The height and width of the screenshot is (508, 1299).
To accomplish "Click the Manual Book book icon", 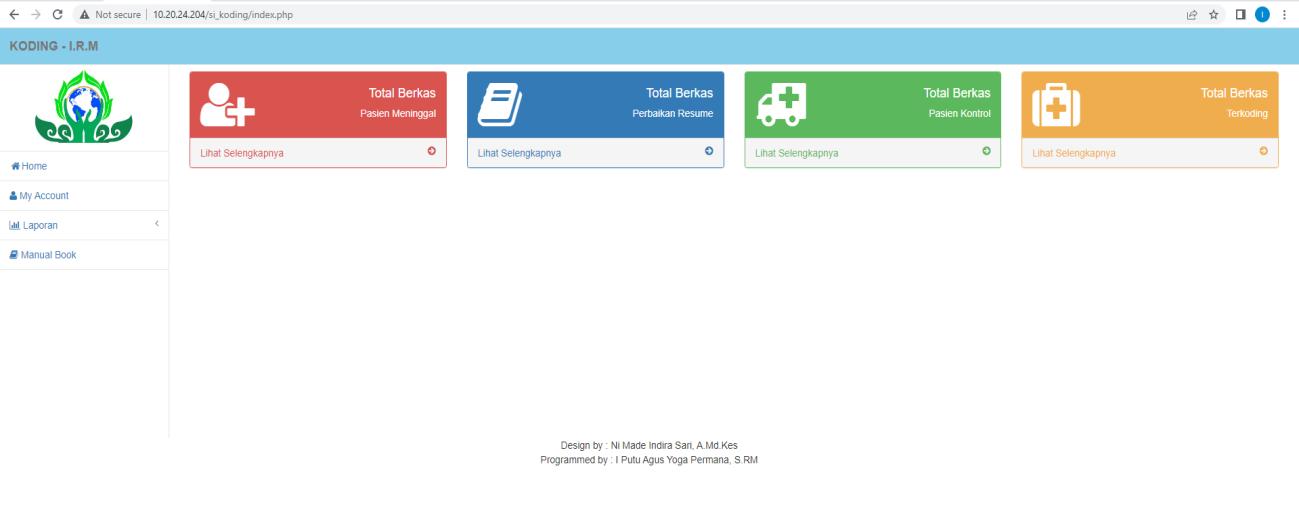I will pos(15,255).
